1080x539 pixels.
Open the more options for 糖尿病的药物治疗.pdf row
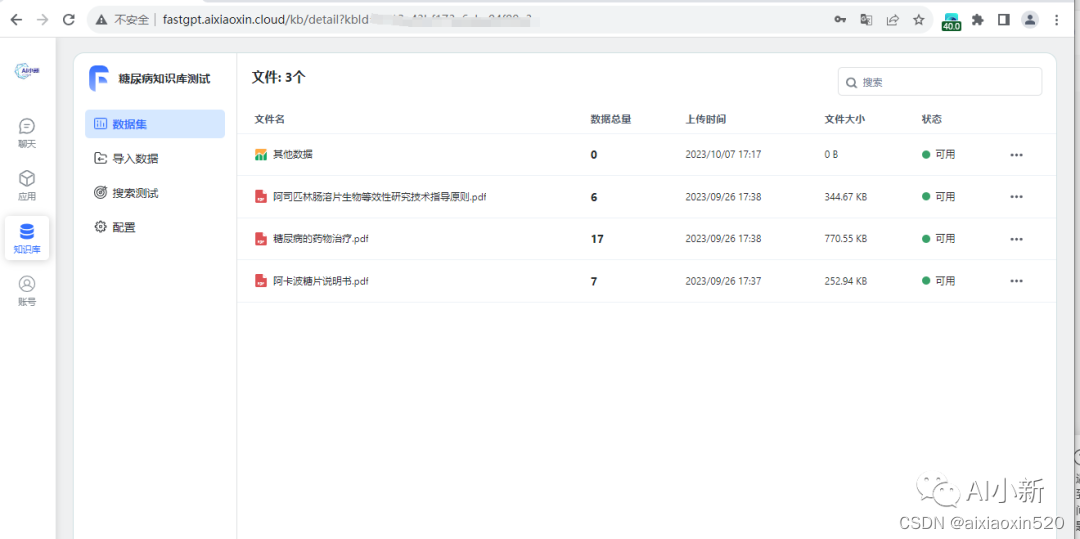tap(1016, 239)
